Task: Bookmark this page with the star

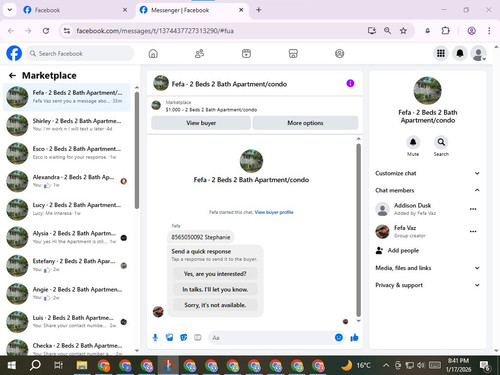Action: tap(403, 31)
